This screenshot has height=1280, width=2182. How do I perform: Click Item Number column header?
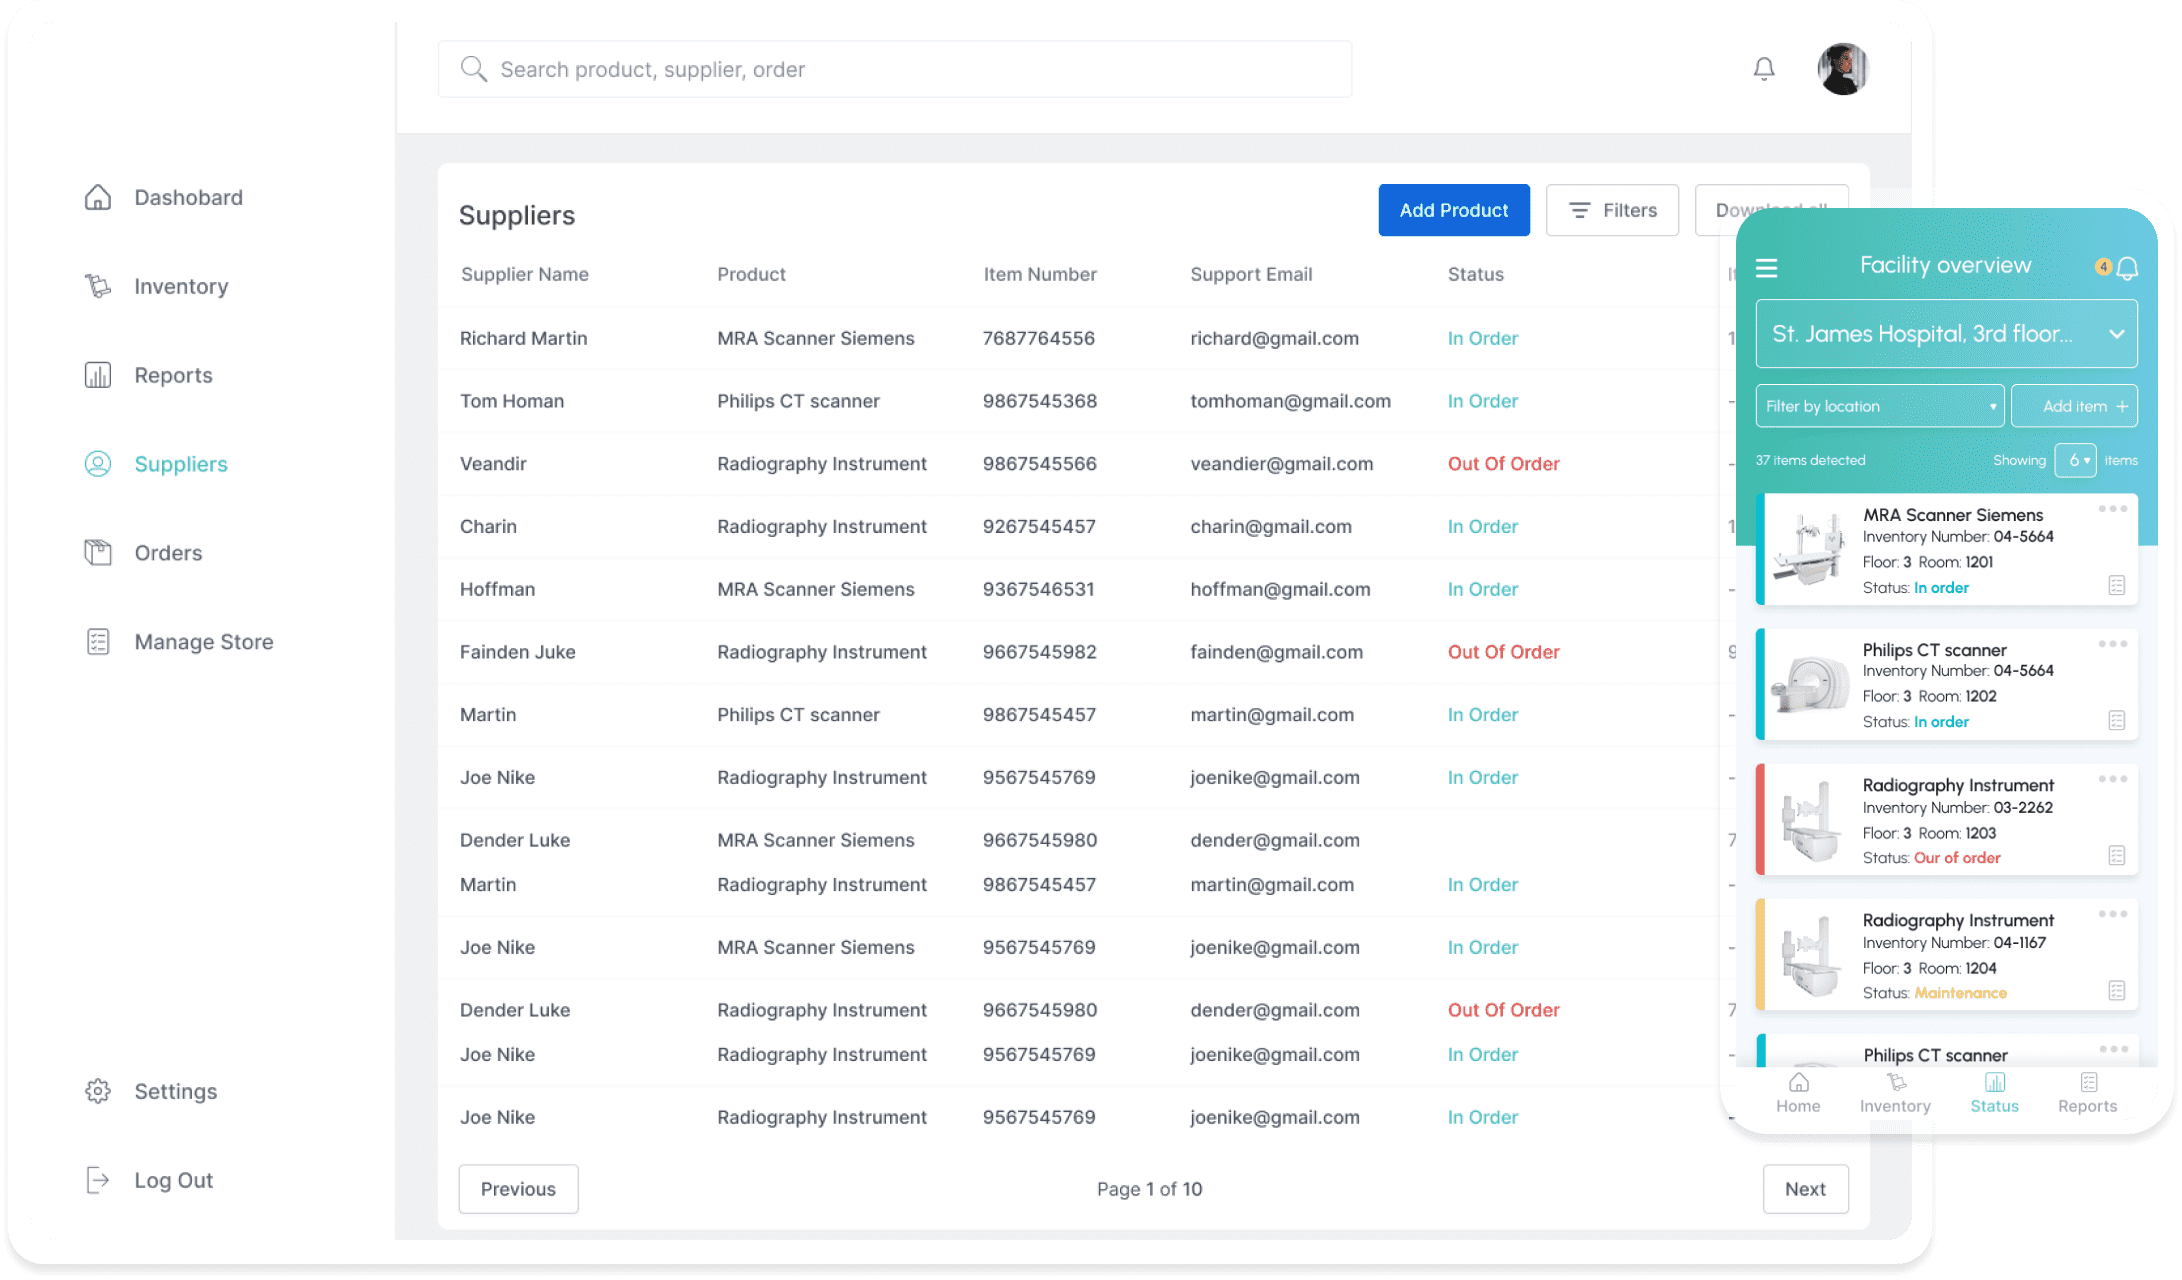(1040, 274)
